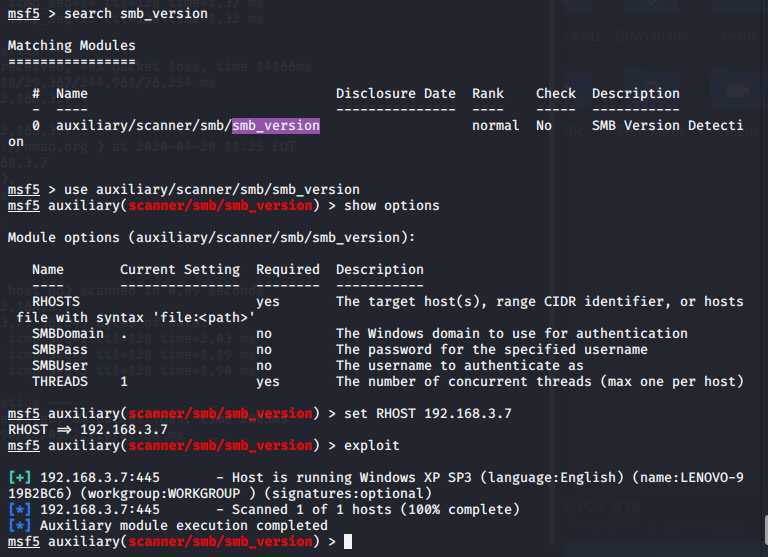Click the THREADS option name
The width and height of the screenshot is (768, 557).
[x=60, y=382]
